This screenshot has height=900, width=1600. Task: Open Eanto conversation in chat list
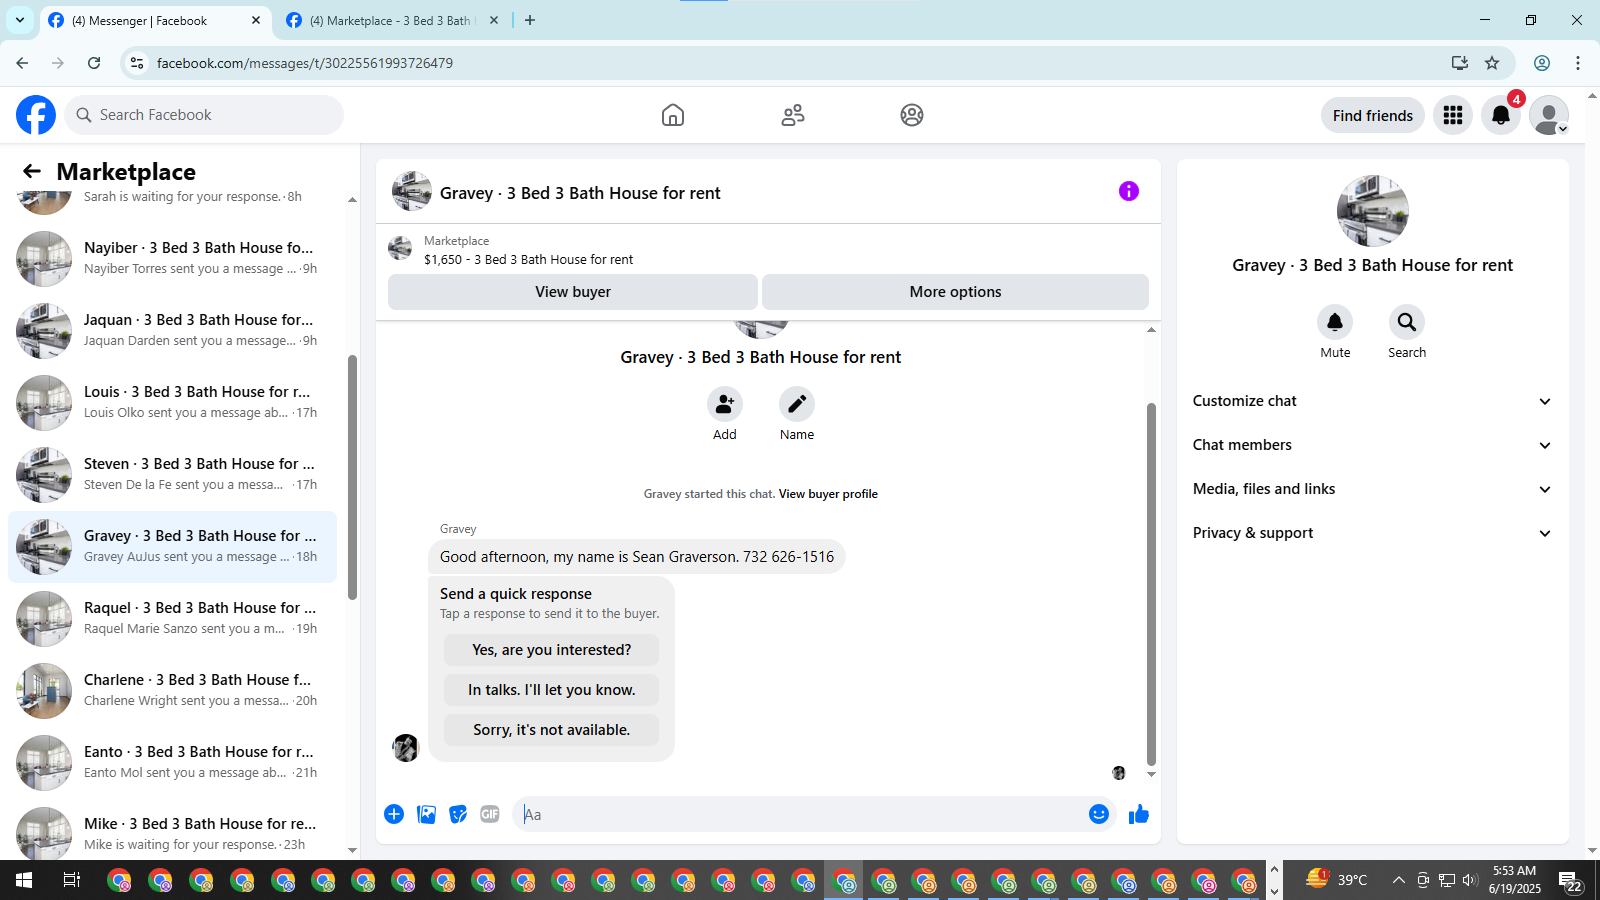point(172,762)
